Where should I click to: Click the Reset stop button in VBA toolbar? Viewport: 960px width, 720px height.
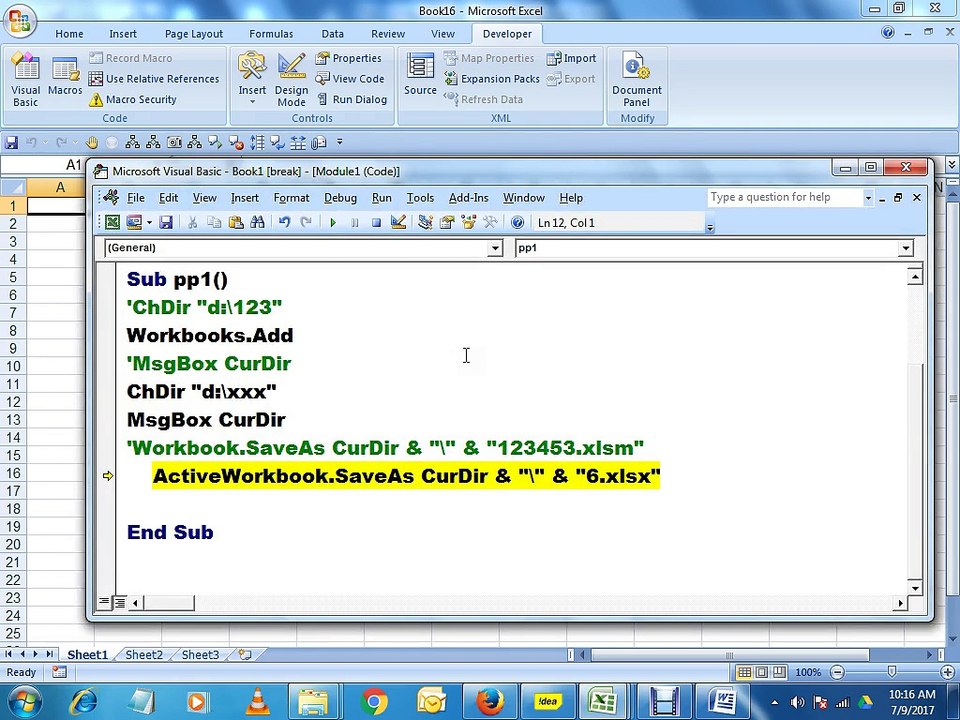(377, 223)
